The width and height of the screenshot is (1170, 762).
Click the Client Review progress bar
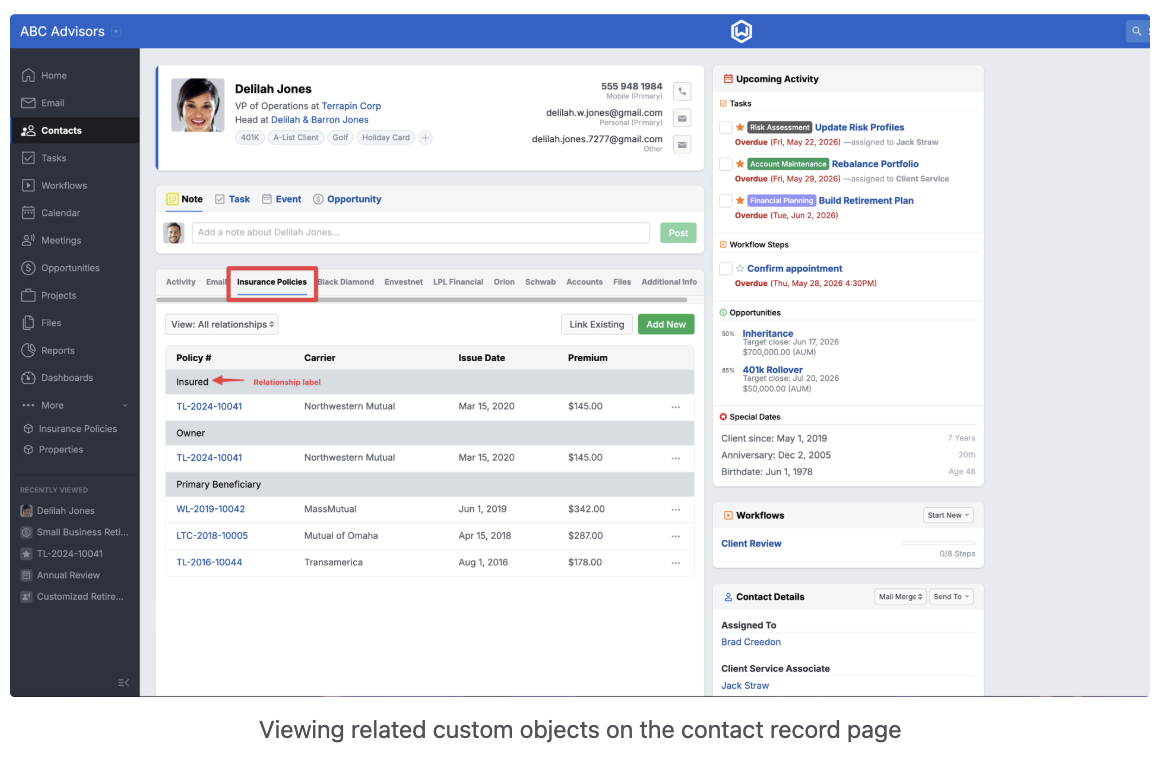(939, 543)
